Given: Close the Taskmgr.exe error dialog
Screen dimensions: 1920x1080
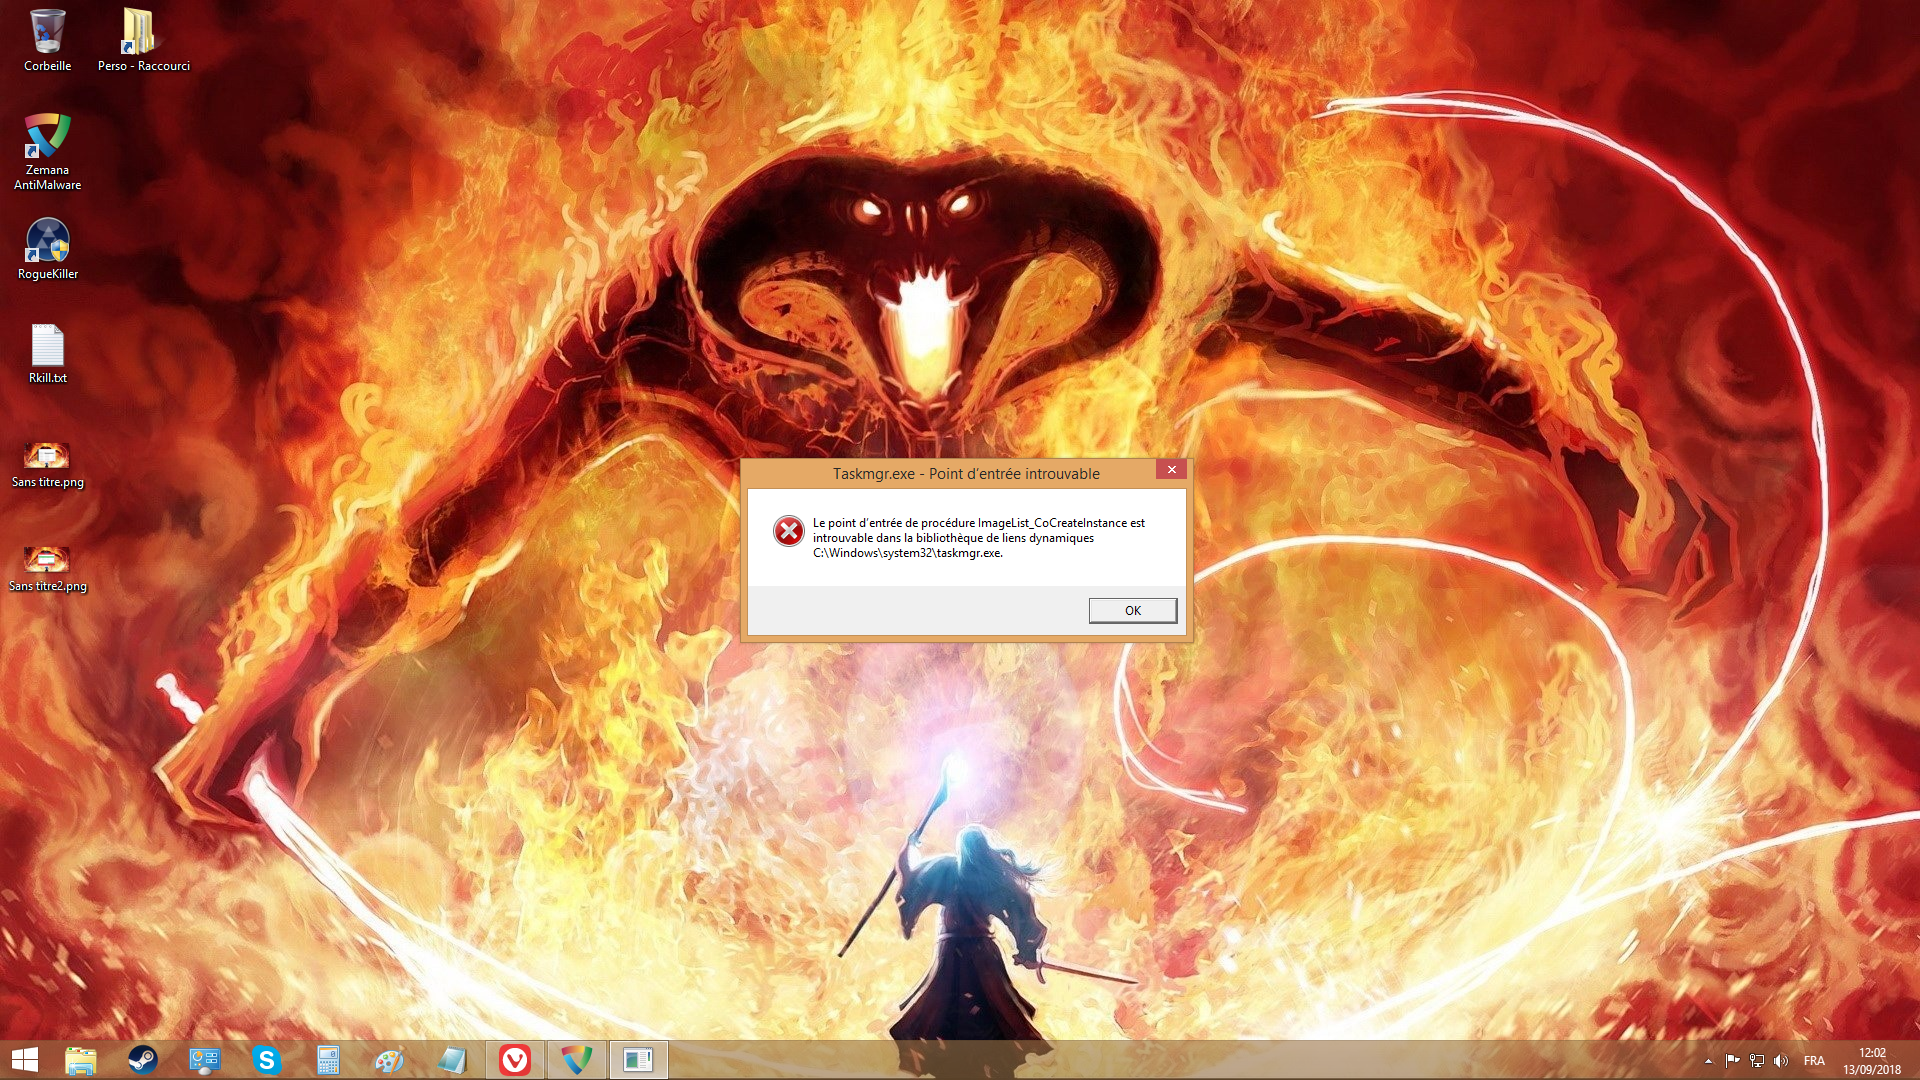Looking at the screenshot, I should pos(1171,469).
